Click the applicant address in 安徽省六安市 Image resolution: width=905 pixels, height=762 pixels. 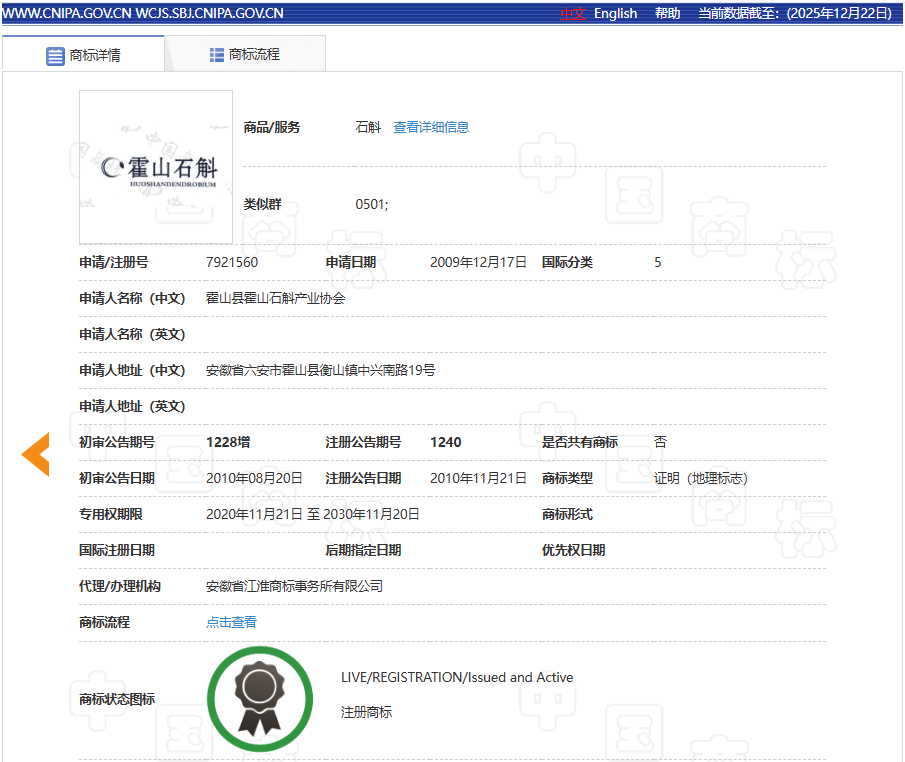[x=320, y=370]
